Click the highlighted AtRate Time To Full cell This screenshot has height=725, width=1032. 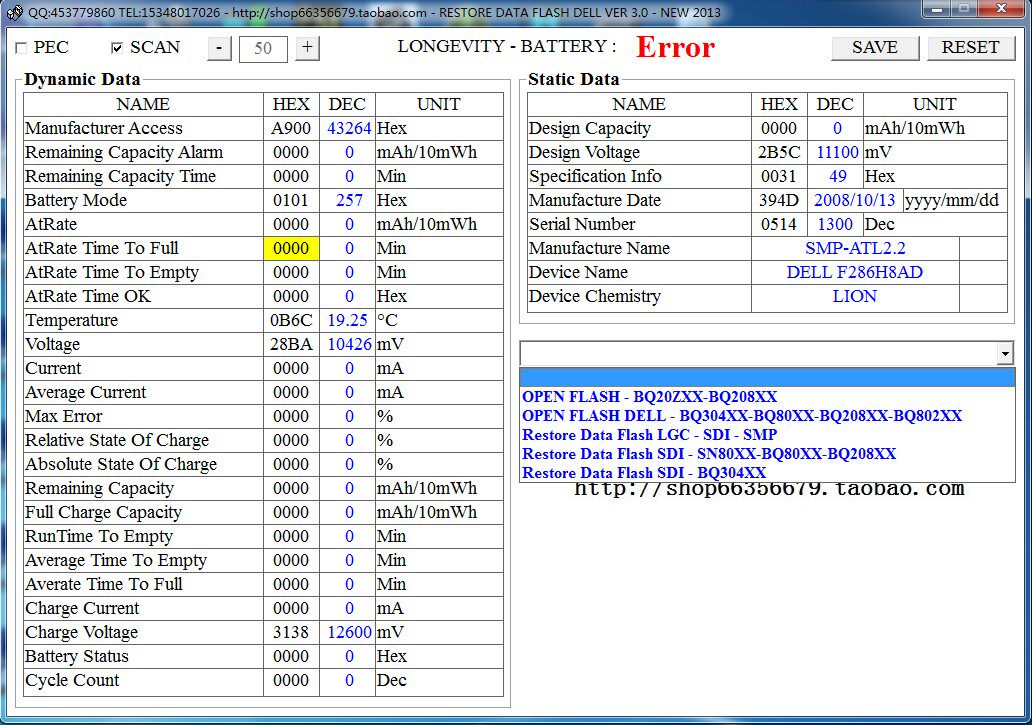[290, 248]
